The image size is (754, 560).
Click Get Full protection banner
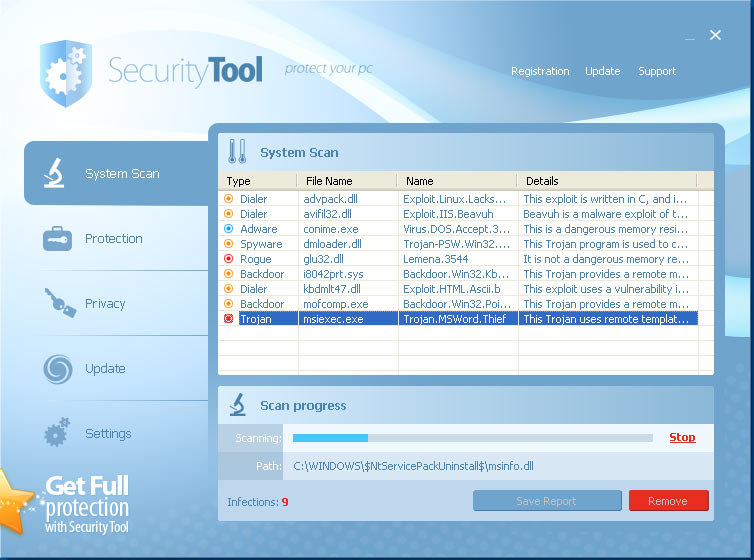(x=87, y=504)
